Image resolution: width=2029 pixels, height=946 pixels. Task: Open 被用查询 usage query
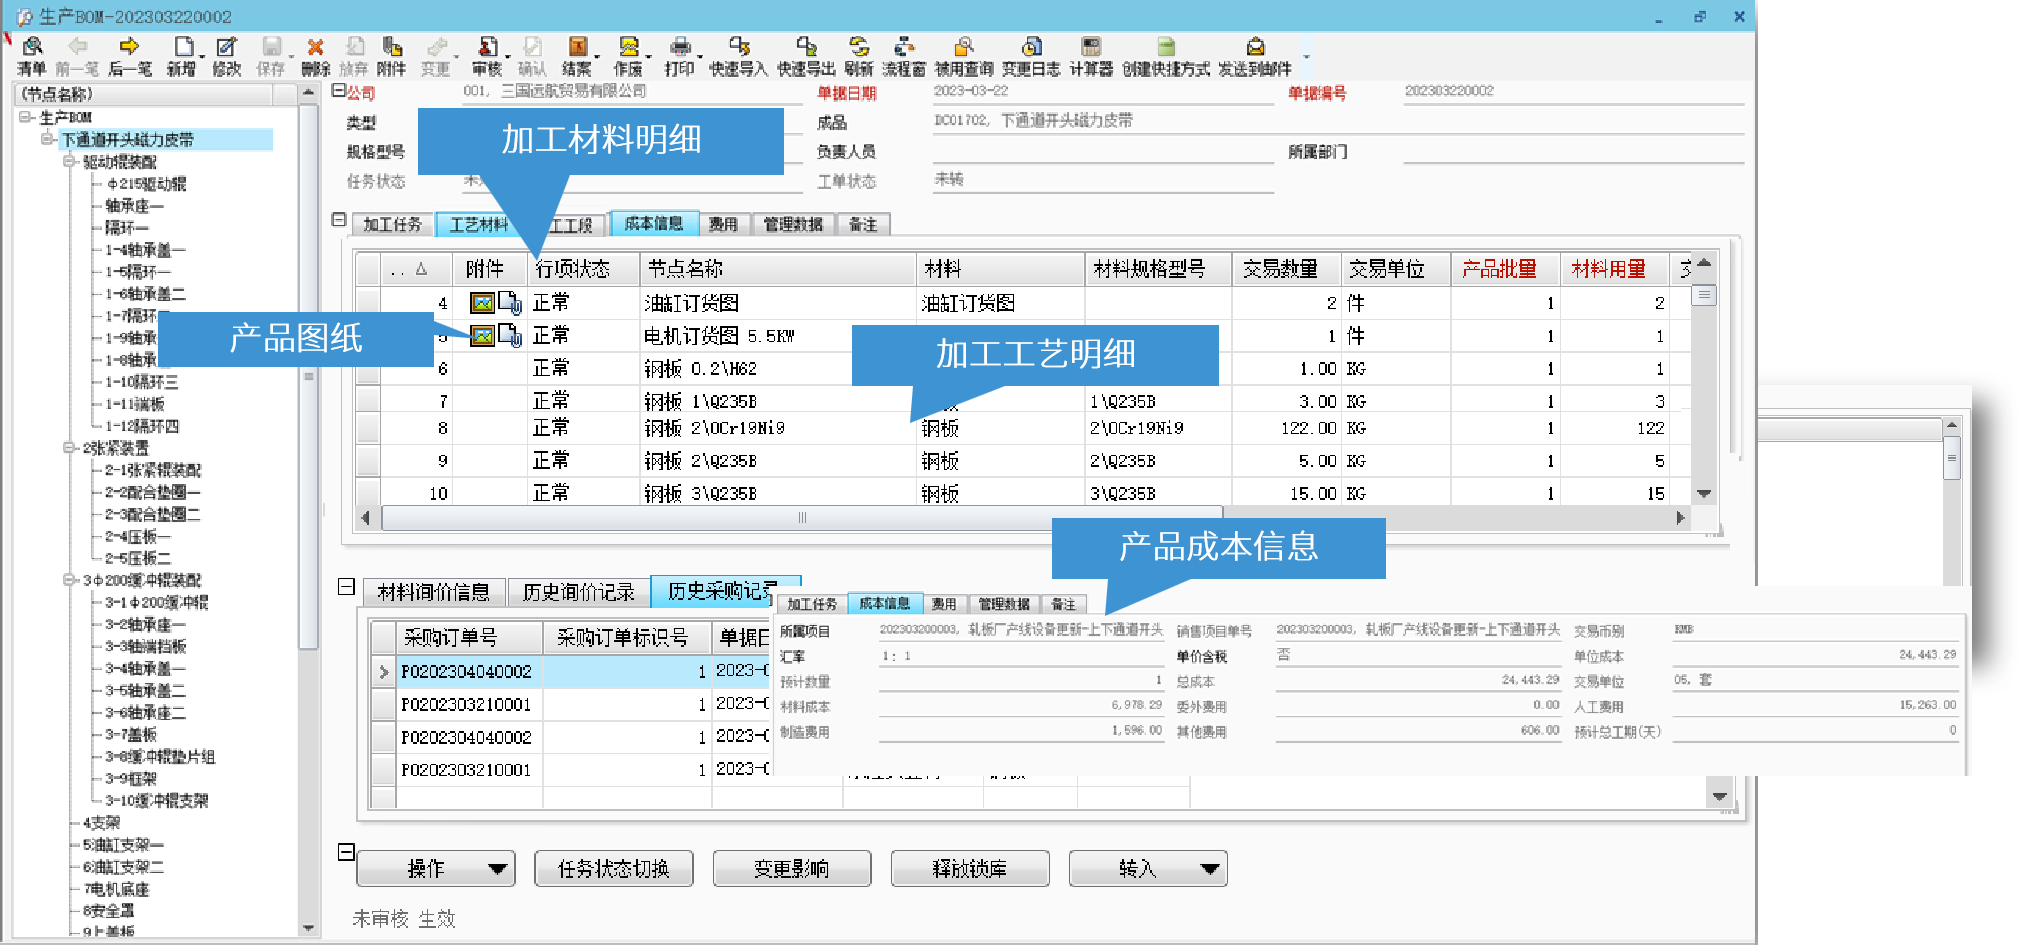click(x=964, y=46)
